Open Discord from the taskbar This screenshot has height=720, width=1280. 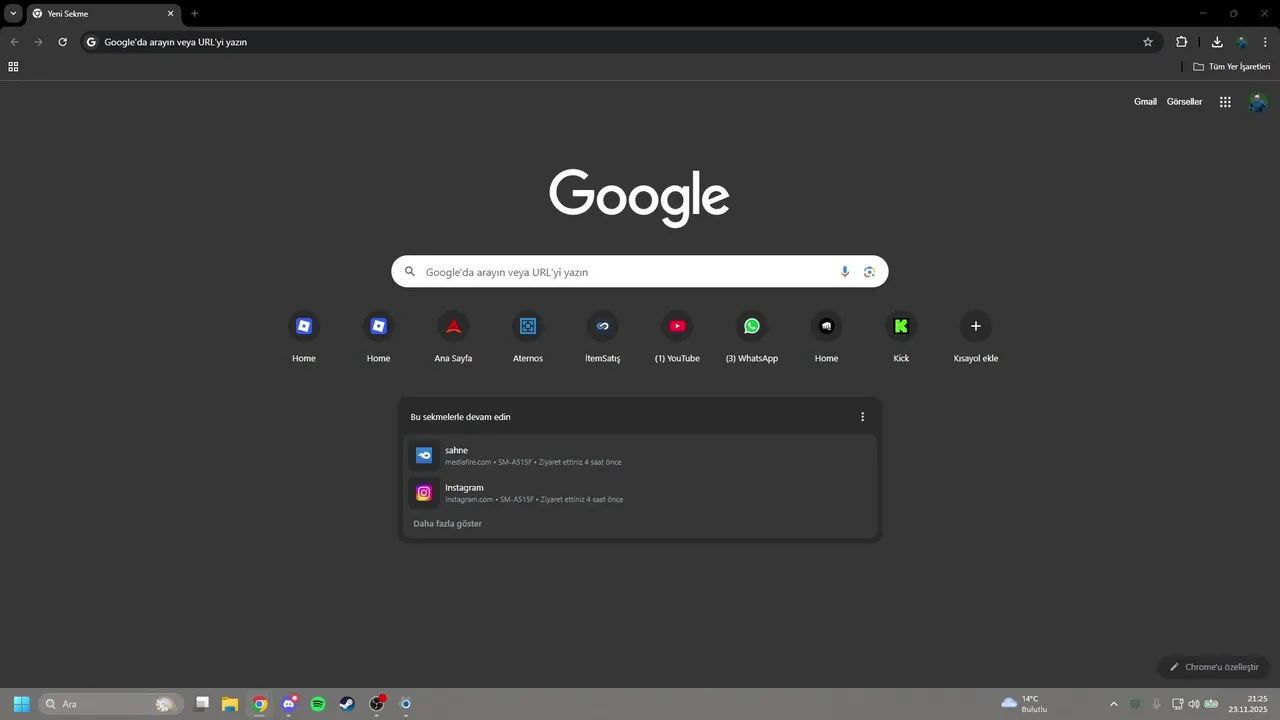tap(289, 704)
